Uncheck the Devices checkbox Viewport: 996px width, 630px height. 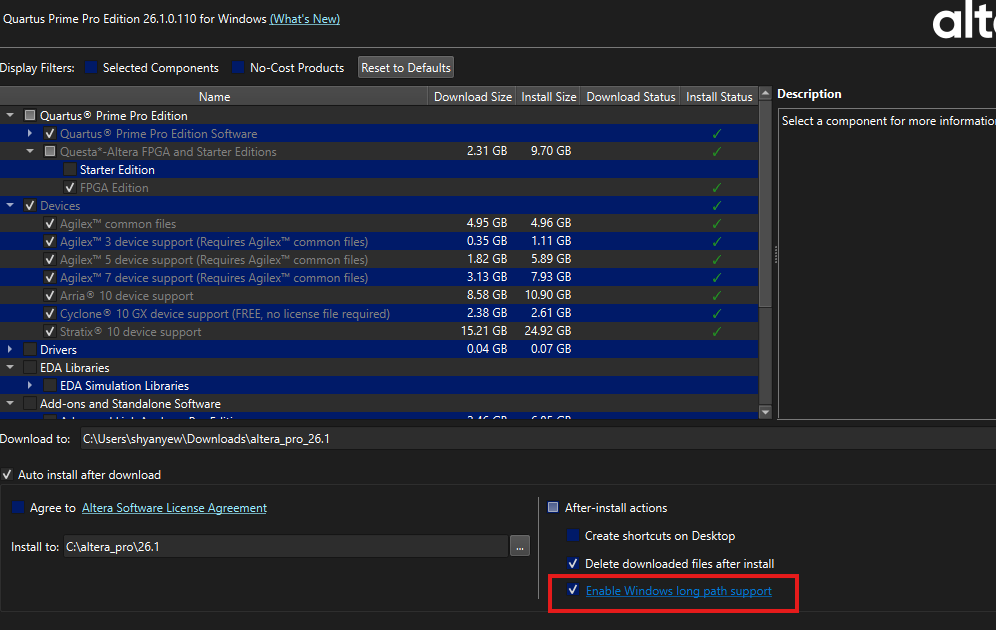[30, 205]
